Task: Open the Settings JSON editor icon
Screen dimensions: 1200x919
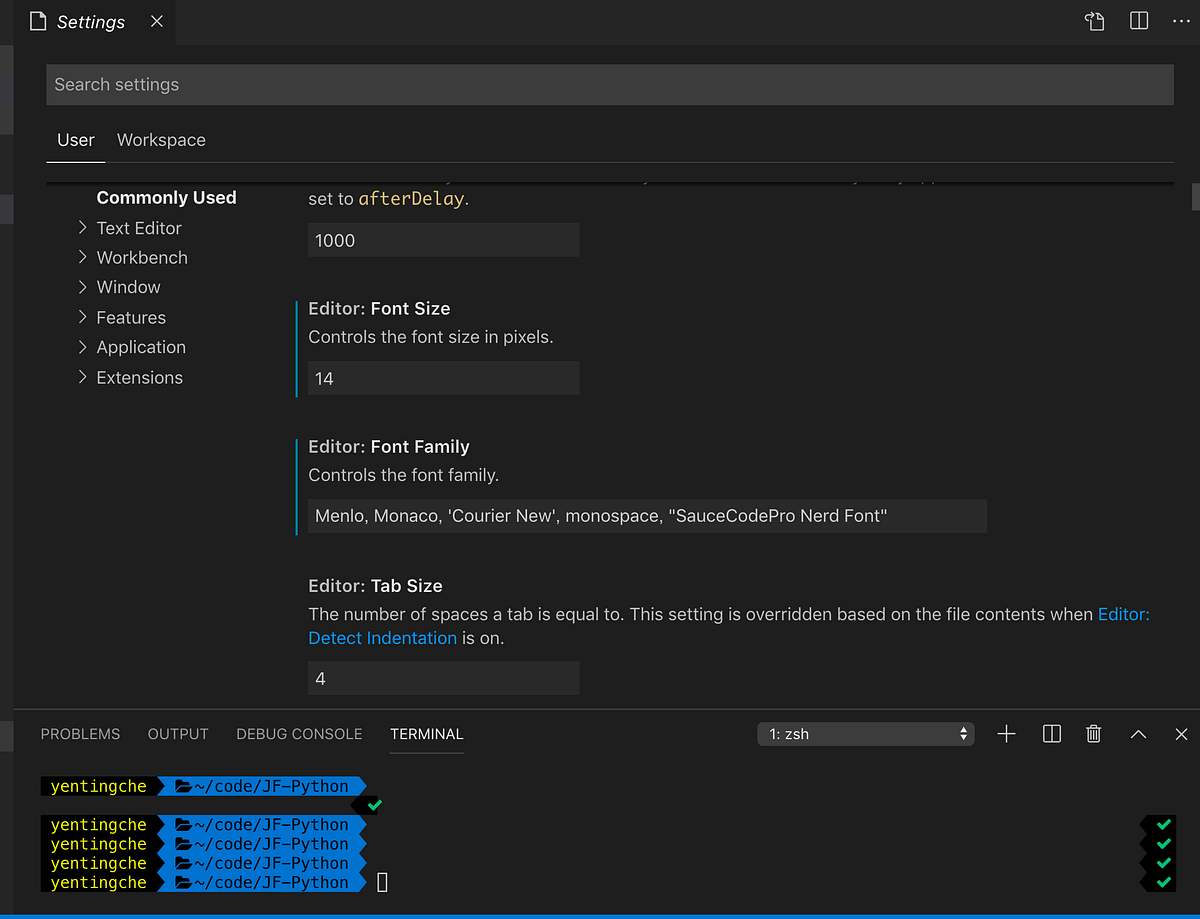Action: tap(1094, 21)
